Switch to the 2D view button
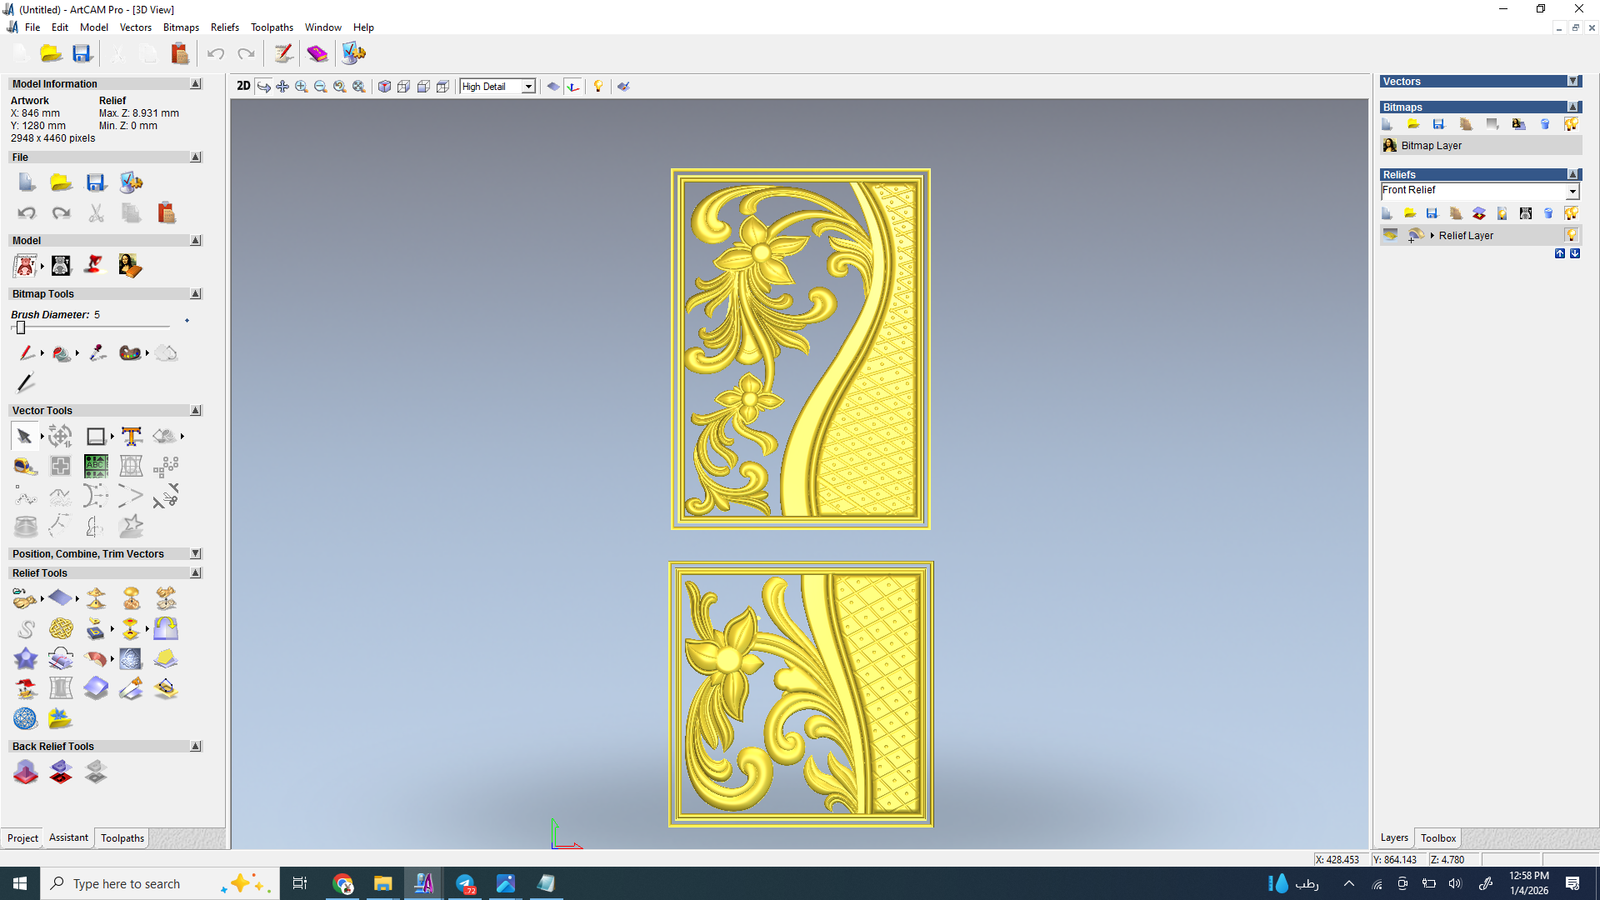The height and width of the screenshot is (900, 1600). 243,86
